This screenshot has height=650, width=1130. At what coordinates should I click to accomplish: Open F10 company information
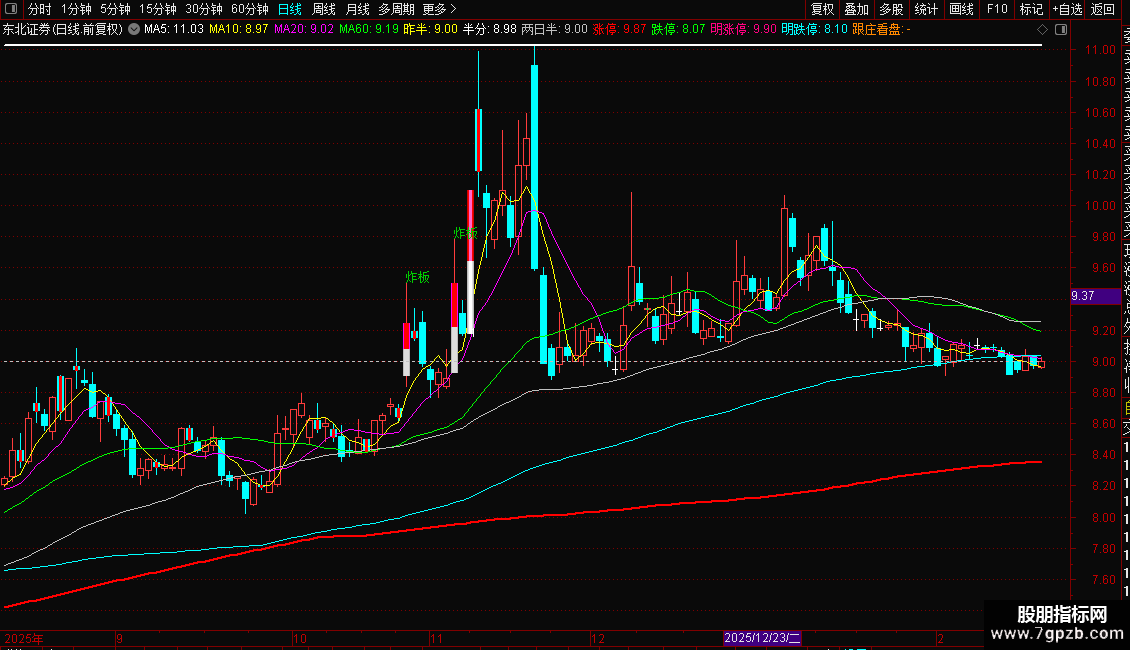coord(997,9)
